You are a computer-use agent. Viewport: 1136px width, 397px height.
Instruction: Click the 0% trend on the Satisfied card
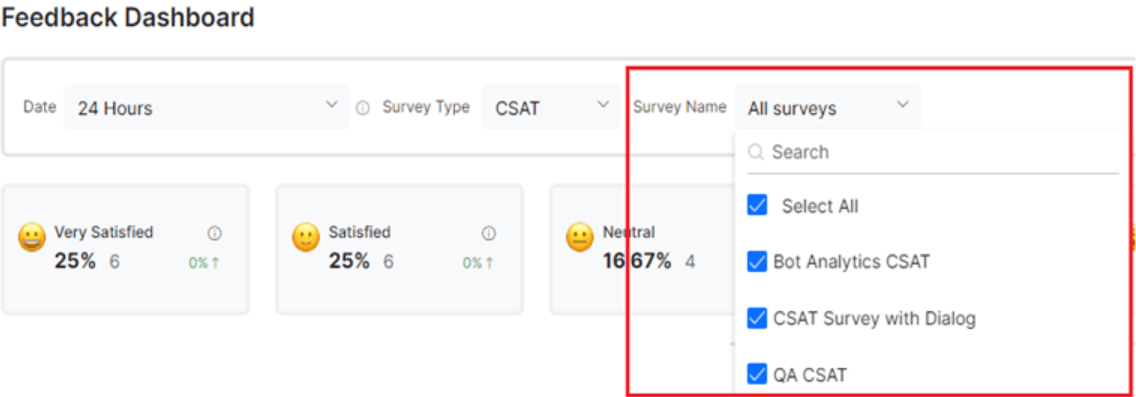coord(478,263)
